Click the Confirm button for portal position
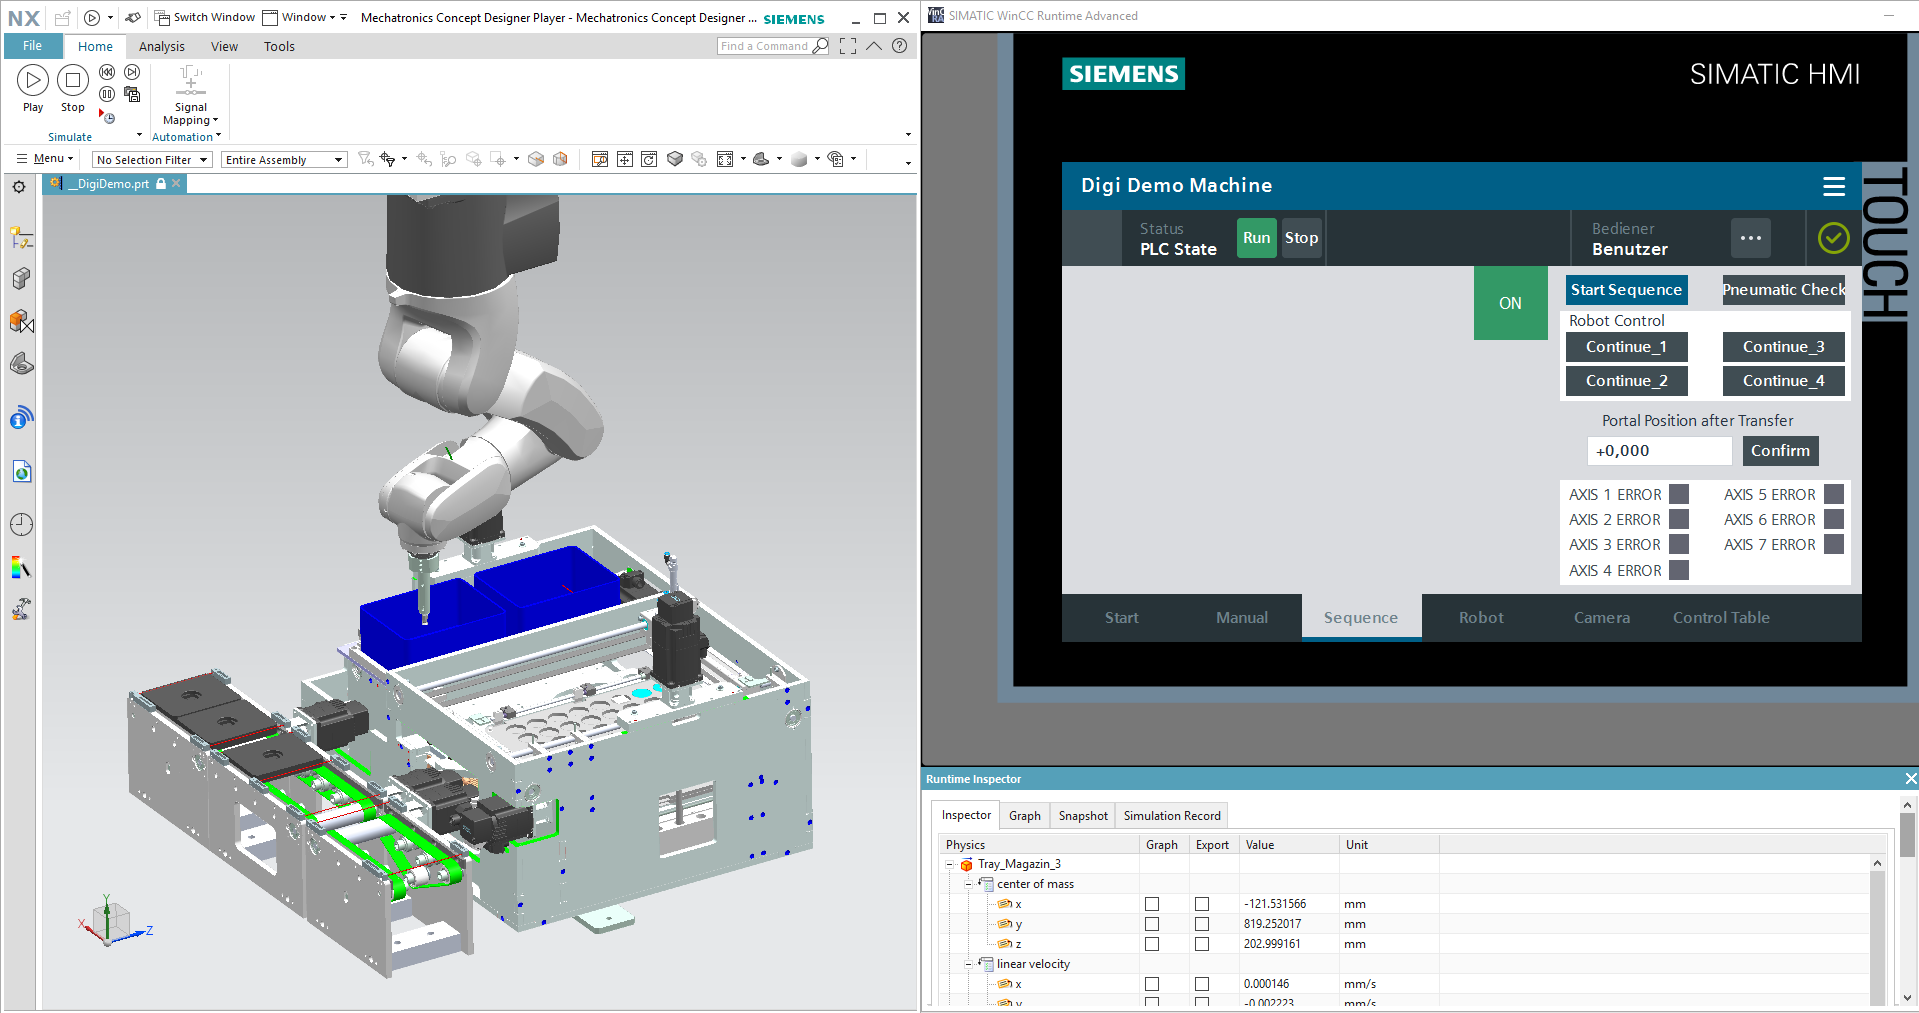This screenshot has width=1919, height=1013. pos(1779,451)
